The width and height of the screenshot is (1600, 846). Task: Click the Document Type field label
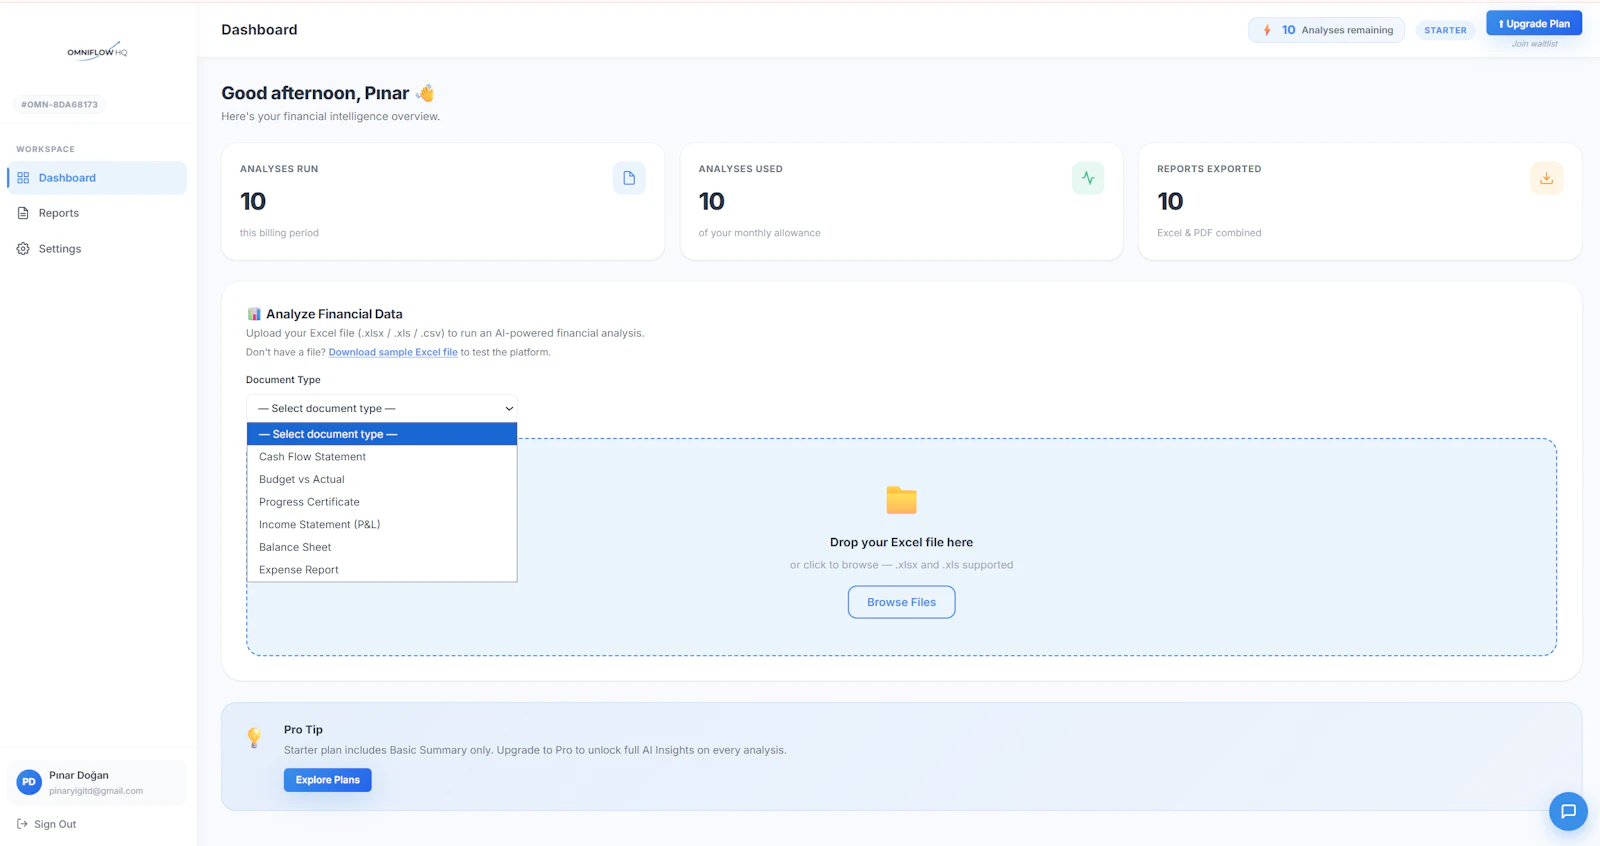coord(283,380)
